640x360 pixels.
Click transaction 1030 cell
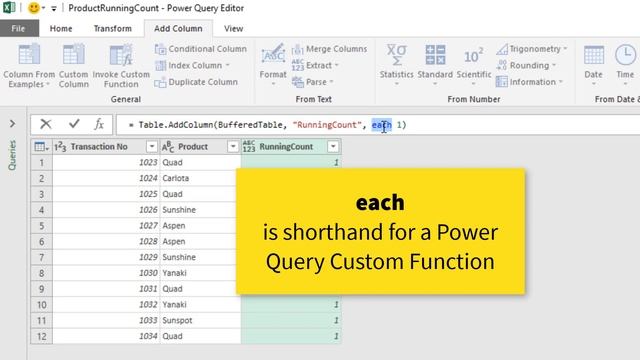tap(106, 273)
